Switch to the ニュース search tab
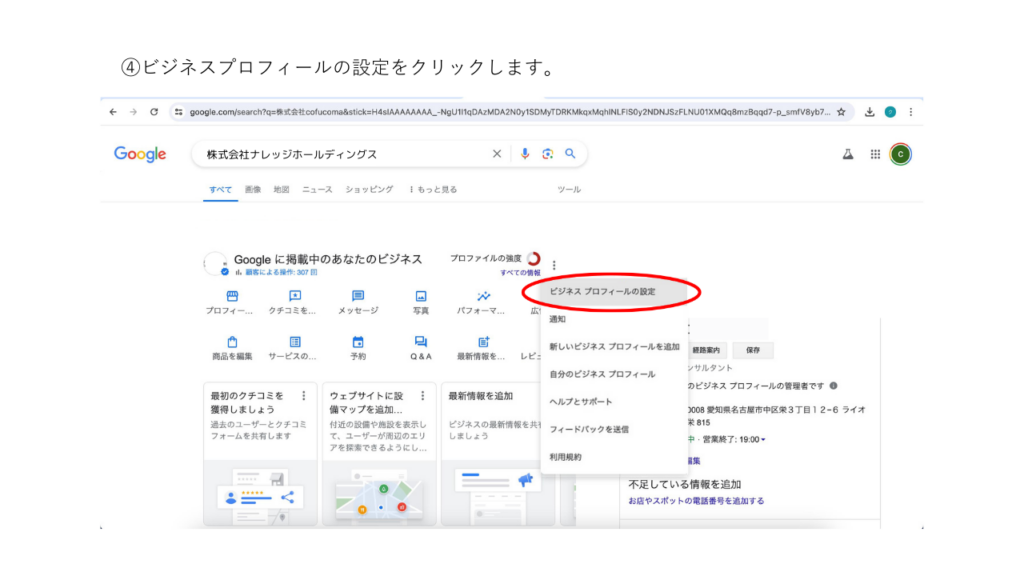Screen dimensions: 1024x576 317,189
